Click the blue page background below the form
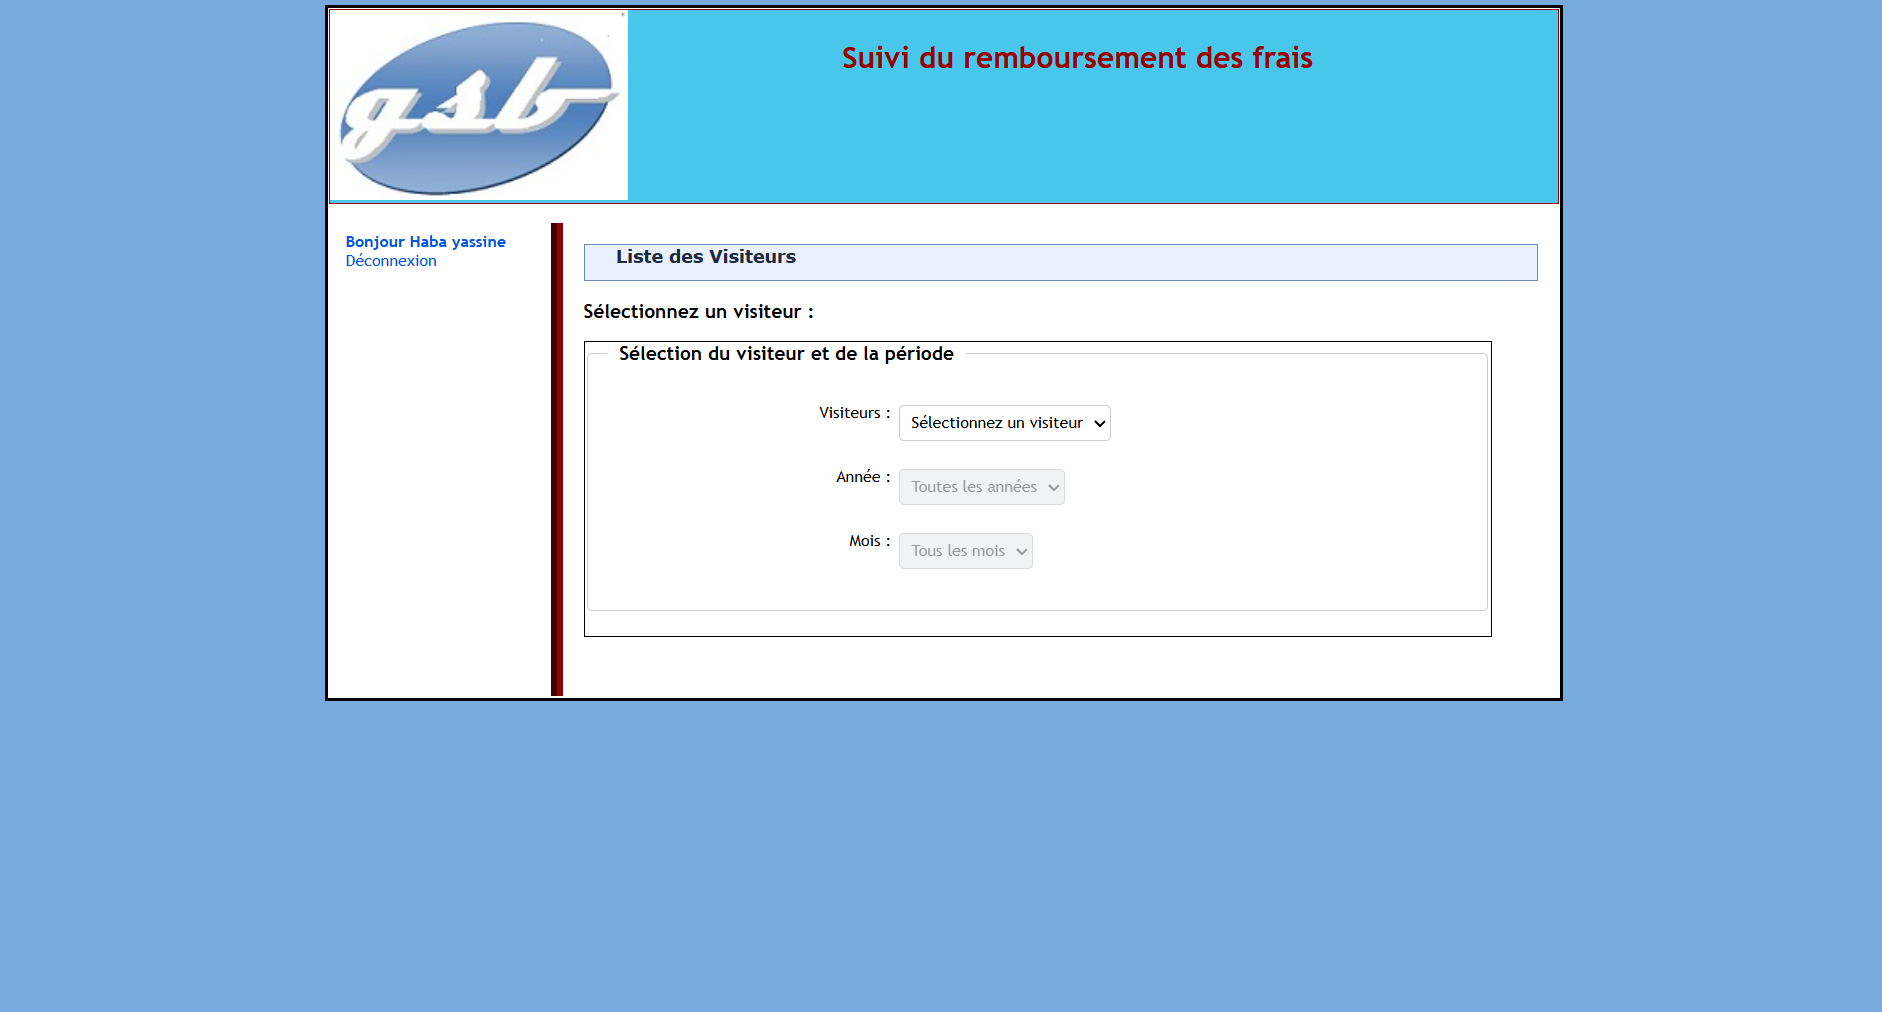The height and width of the screenshot is (1012, 1882). pyautogui.click(x=940, y=850)
